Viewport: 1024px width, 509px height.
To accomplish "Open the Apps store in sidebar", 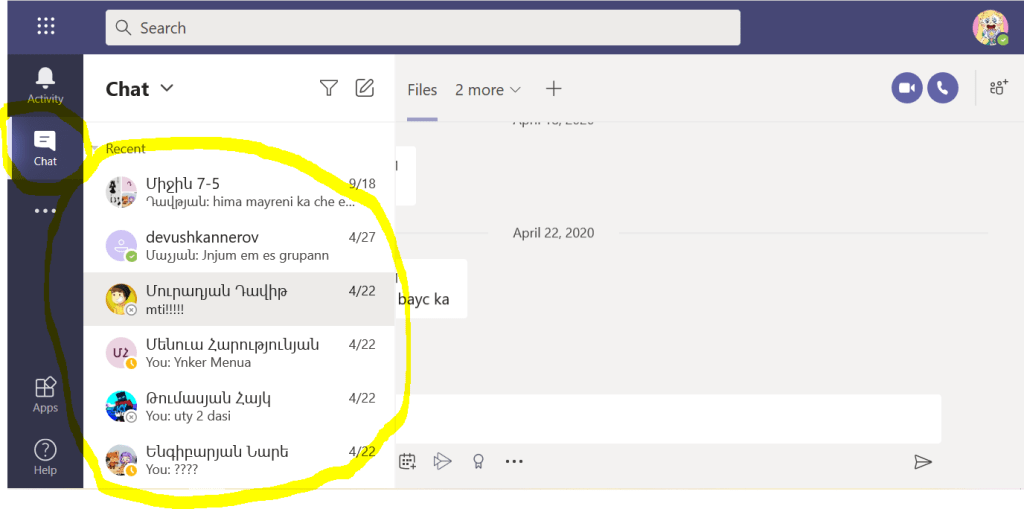I will click(x=45, y=394).
